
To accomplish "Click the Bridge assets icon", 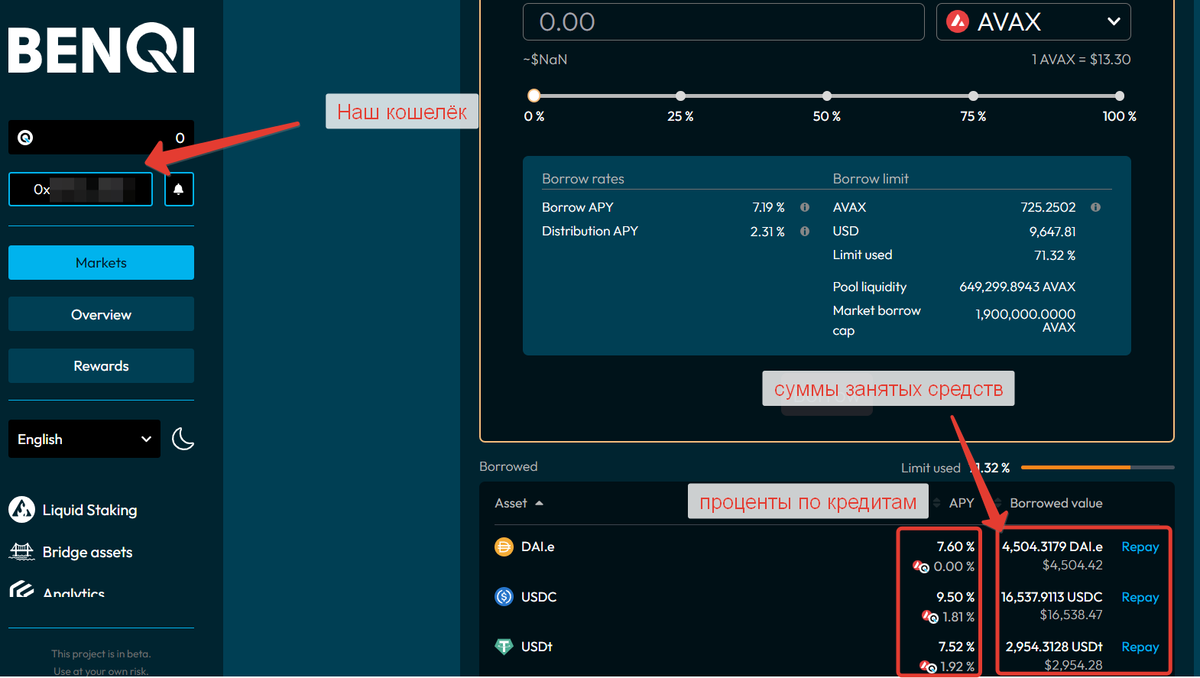I will coord(22,552).
